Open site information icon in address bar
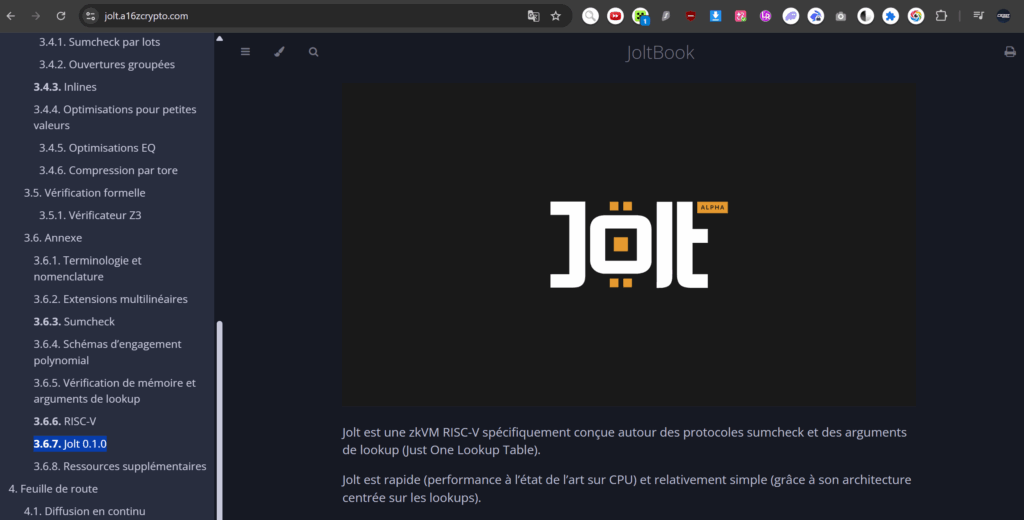Viewport: 1024px width, 520px height. point(91,16)
